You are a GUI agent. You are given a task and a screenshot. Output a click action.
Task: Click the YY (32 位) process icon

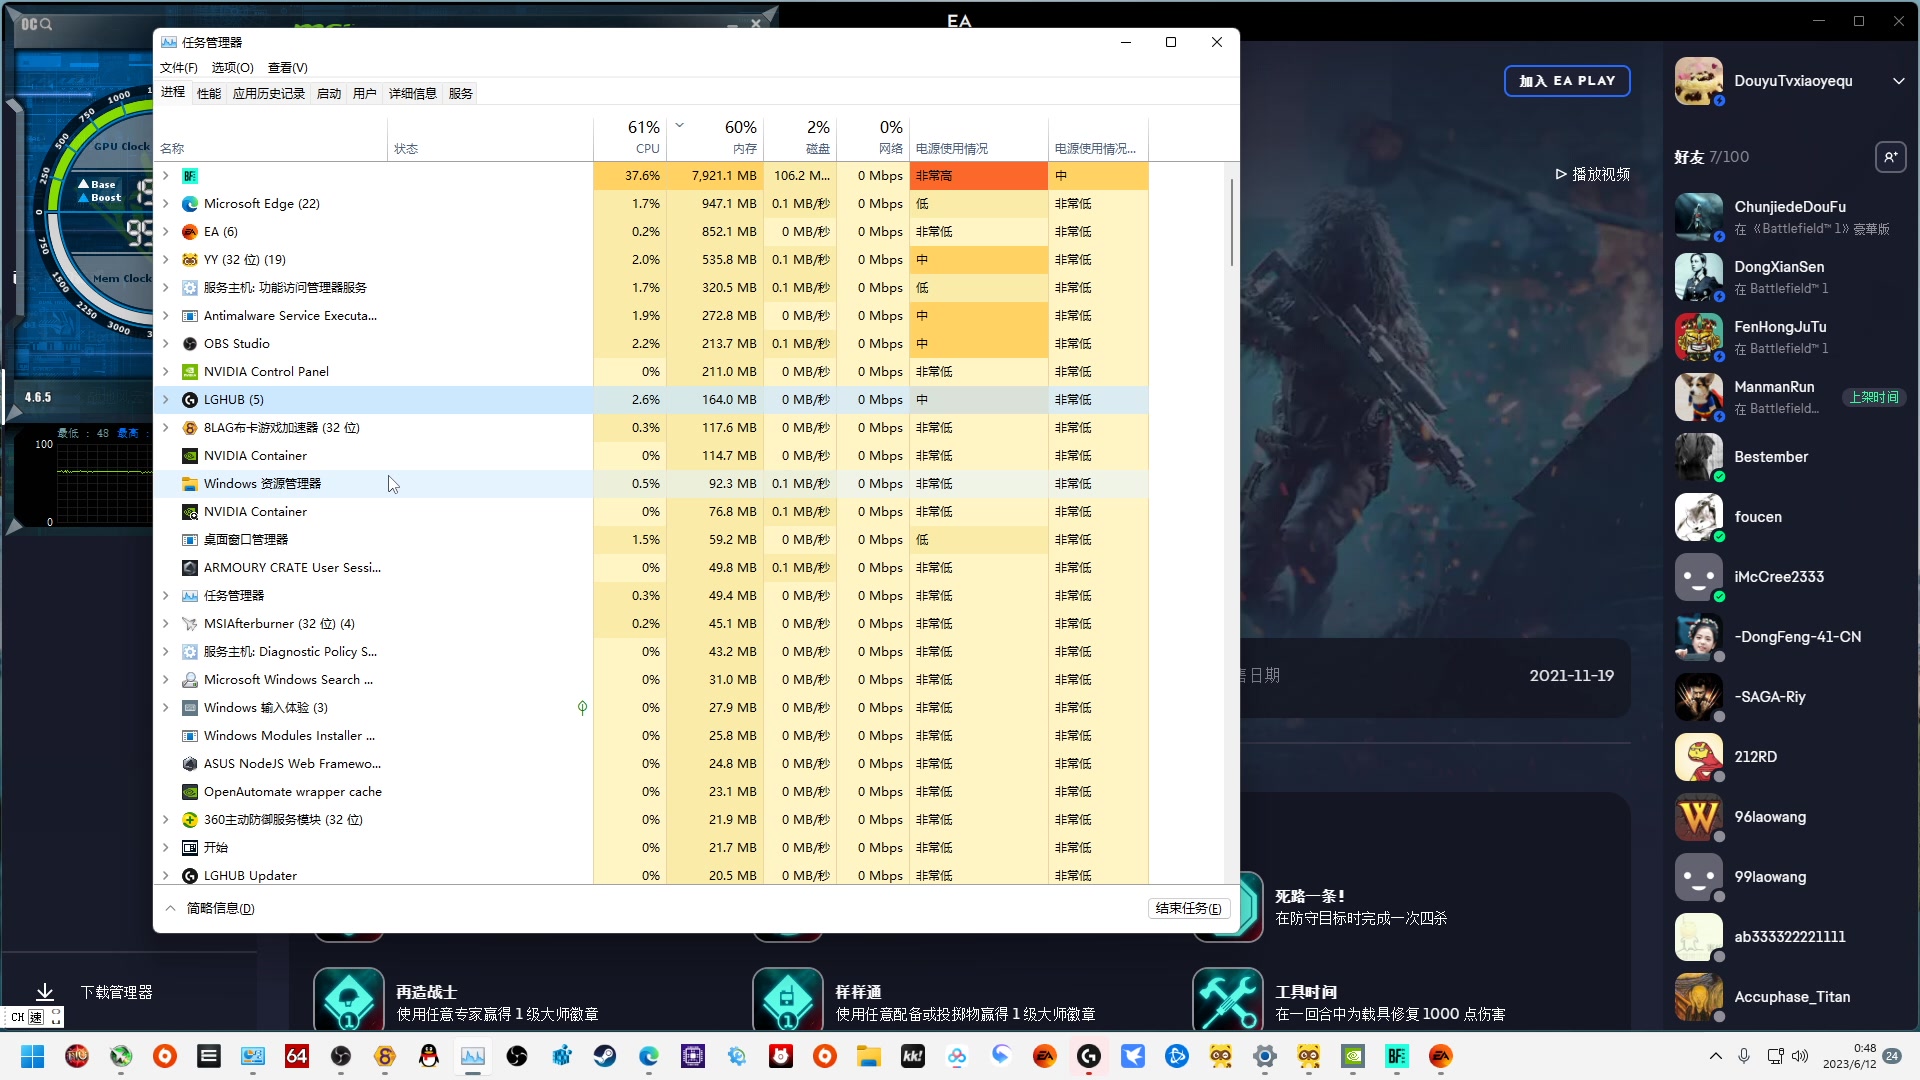click(x=190, y=260)
